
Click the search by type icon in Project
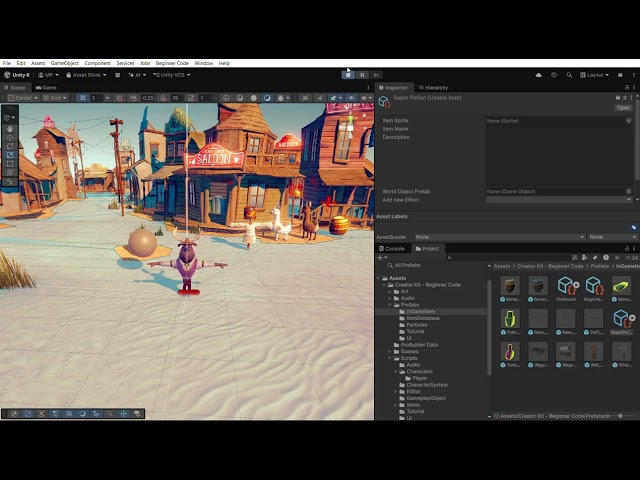pos(584,258)
